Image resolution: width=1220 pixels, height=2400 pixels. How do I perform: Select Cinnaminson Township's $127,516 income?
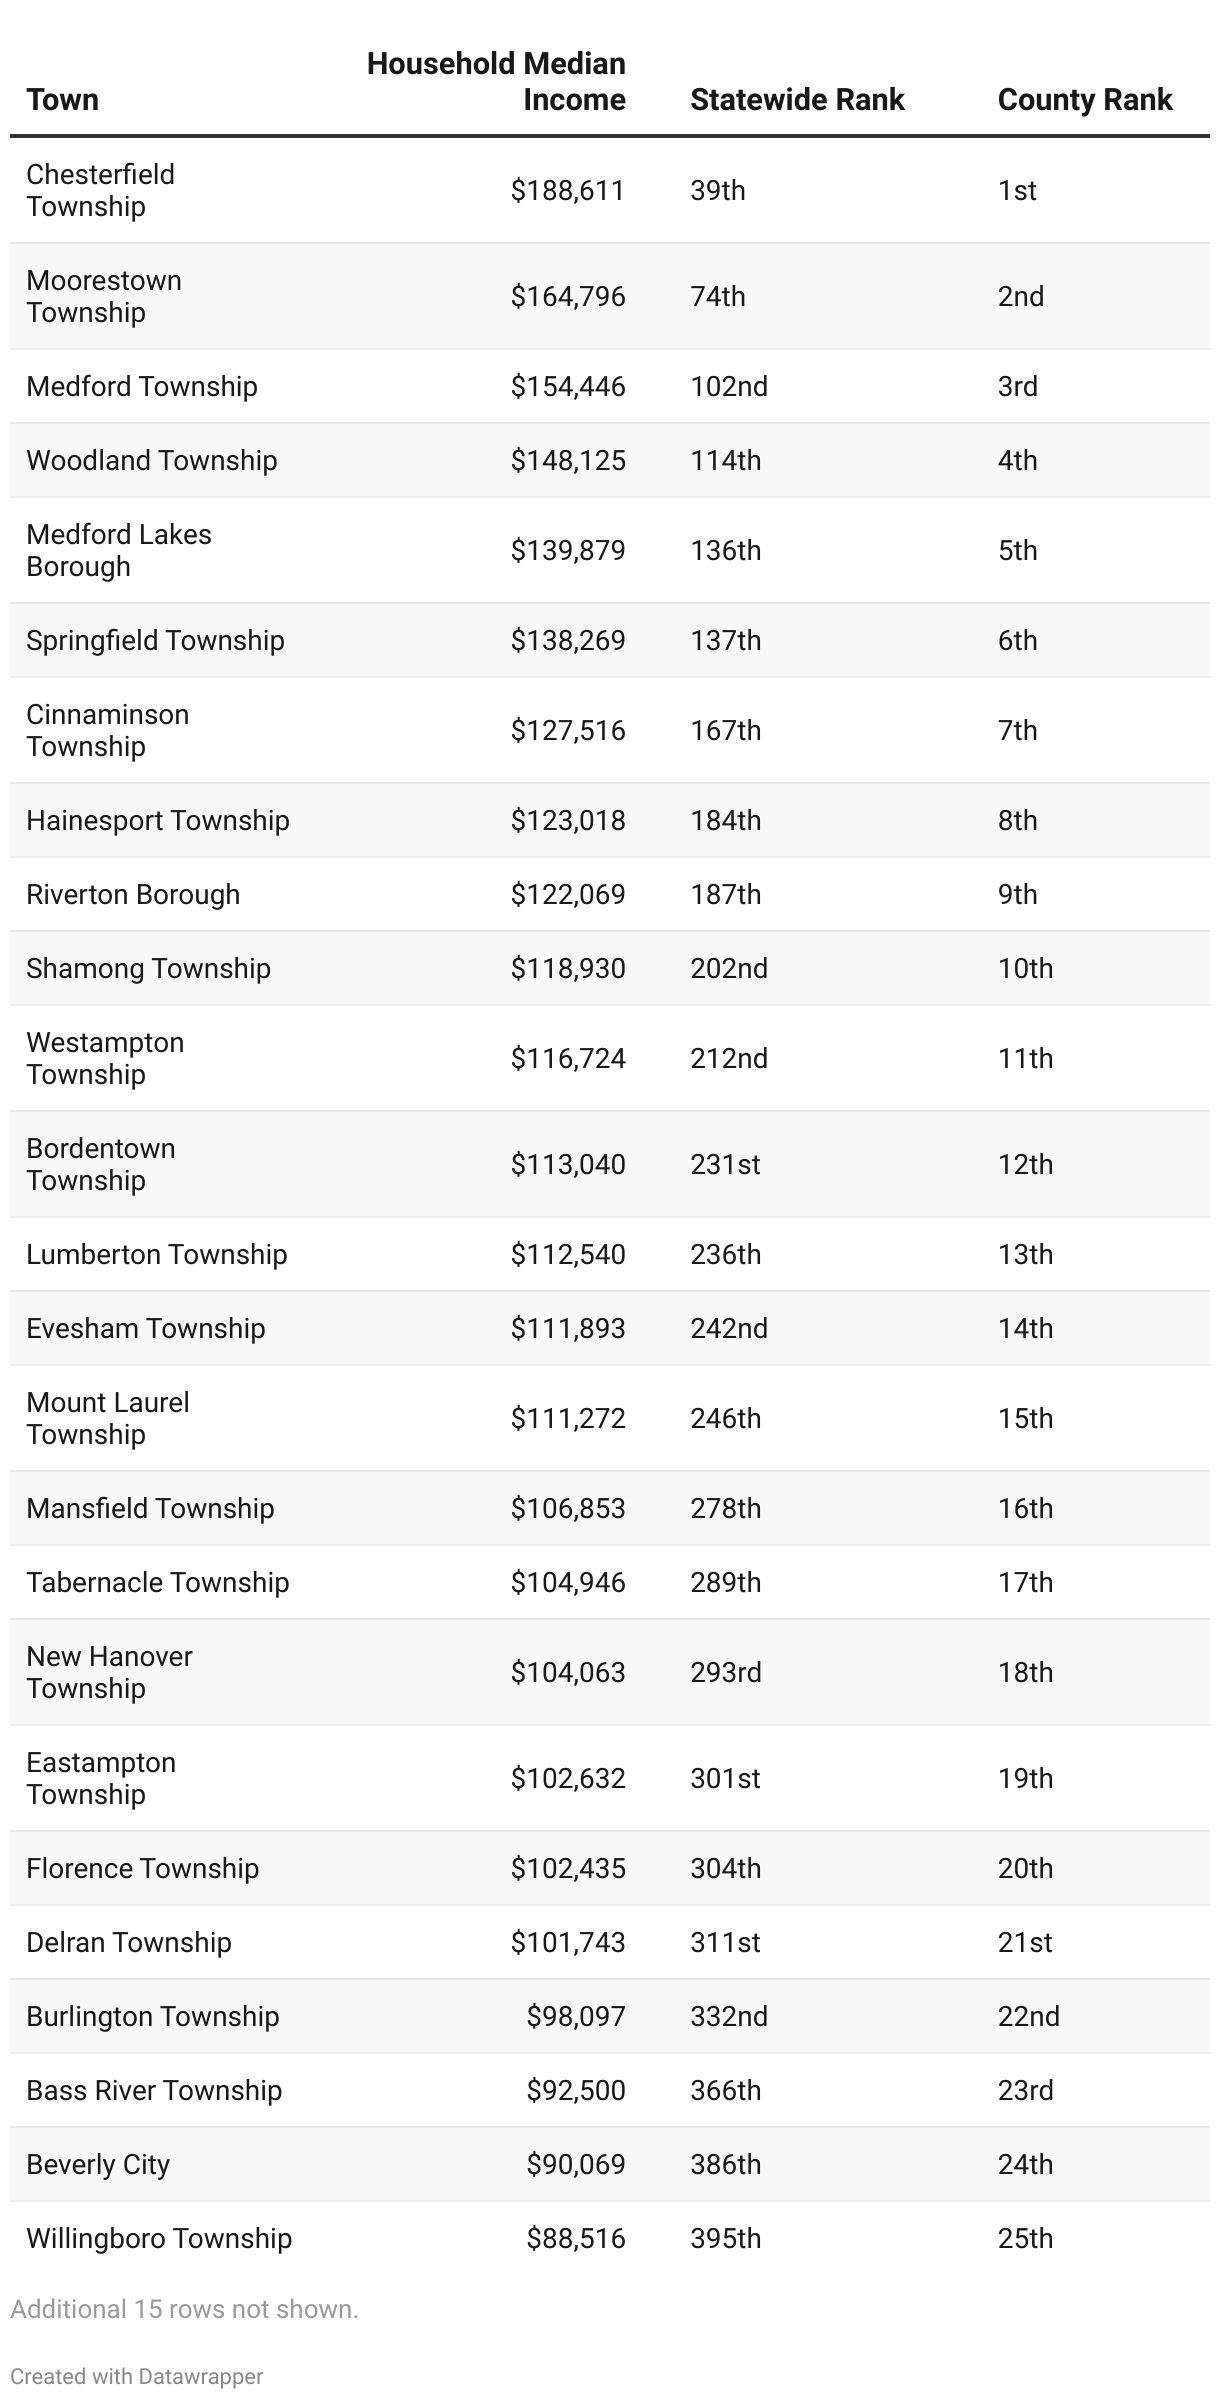[x=568, y=730]
